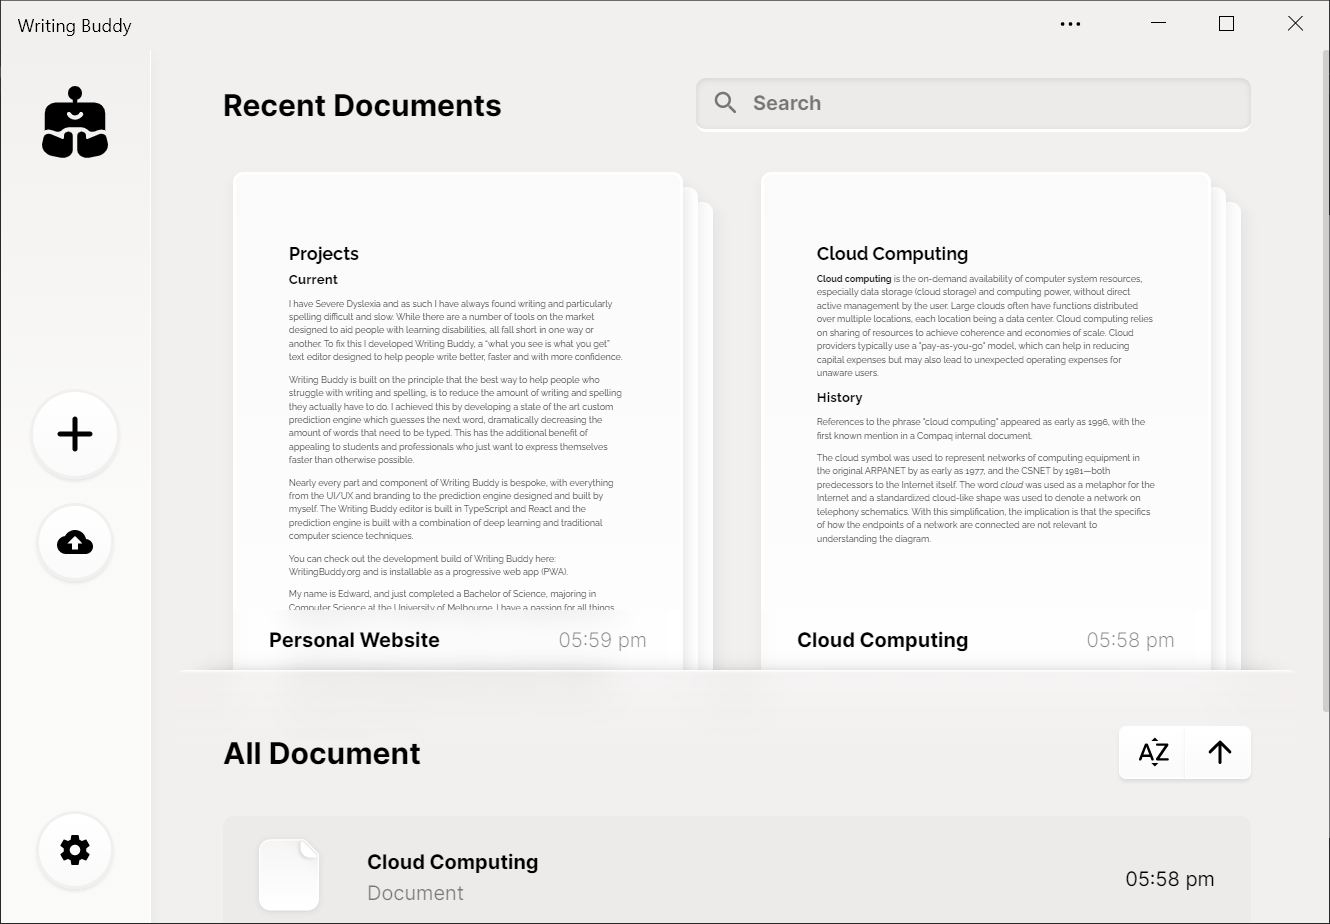This screenshot has width=1330, height=924.
Task: Open the Cloud Computing preview card
Action: point(985,400)
